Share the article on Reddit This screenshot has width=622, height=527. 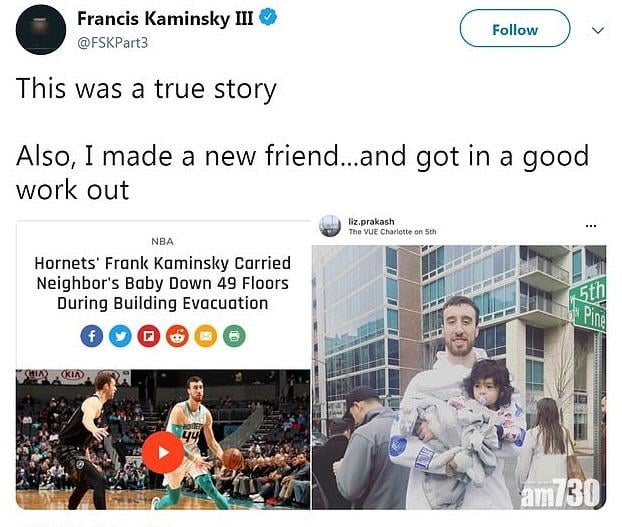coord(176,336)
